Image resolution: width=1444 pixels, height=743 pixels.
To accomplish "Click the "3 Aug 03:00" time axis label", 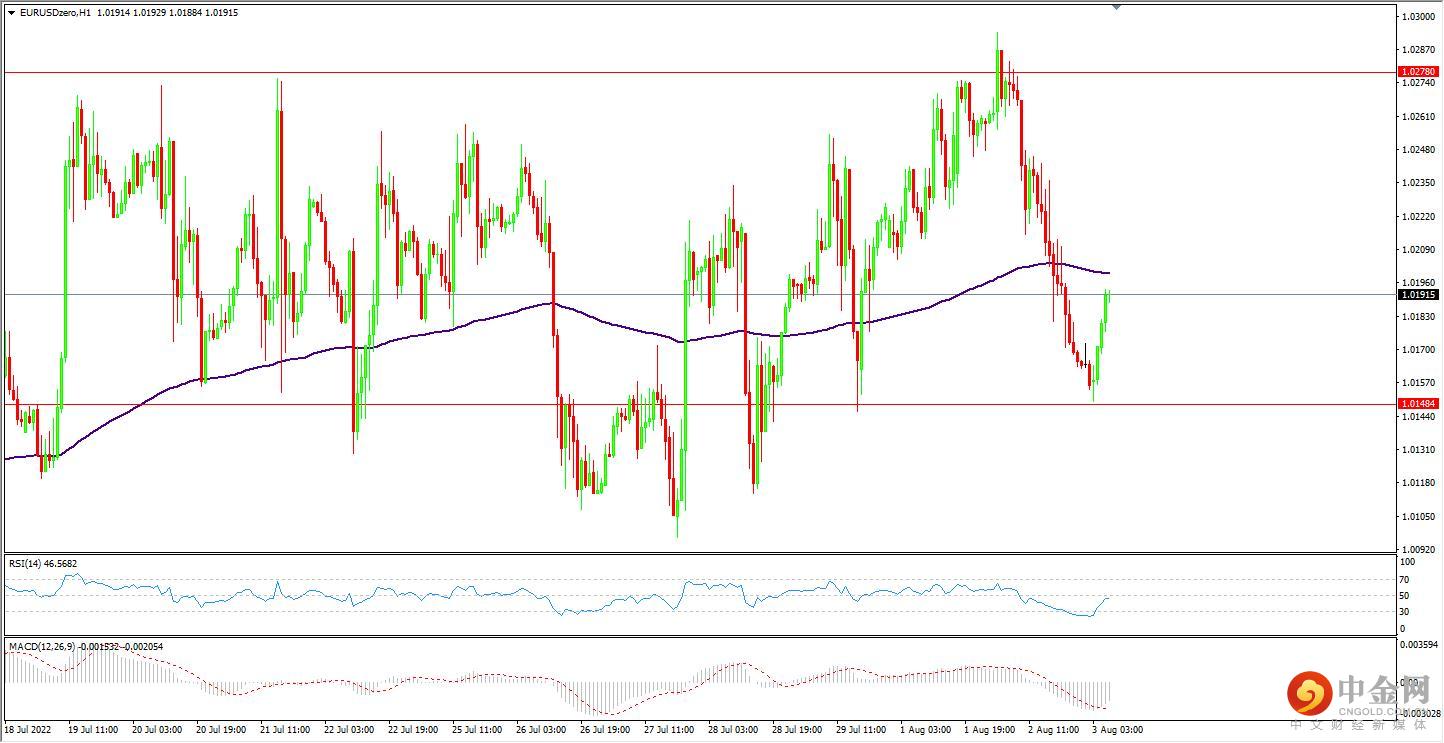I will [1118, 730].
